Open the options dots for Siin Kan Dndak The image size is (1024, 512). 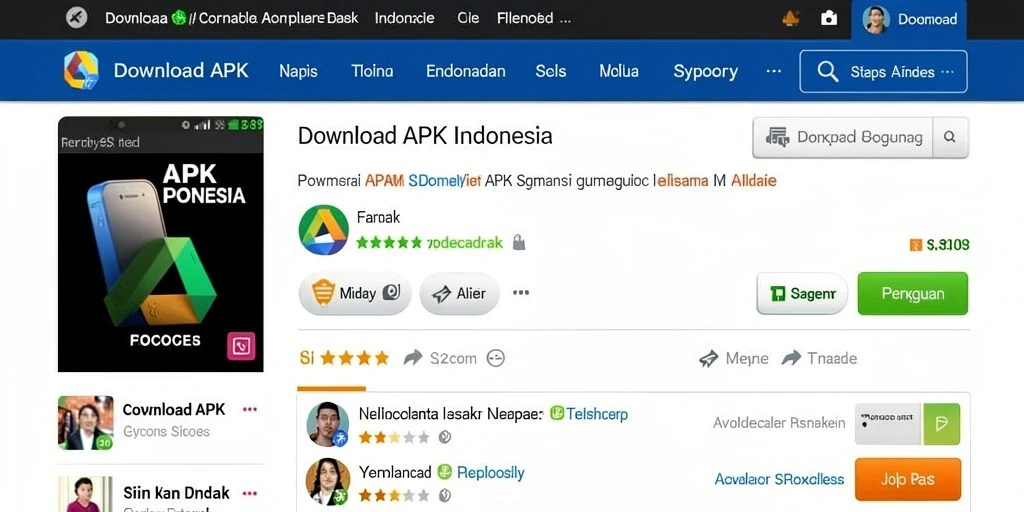point(249,493)
